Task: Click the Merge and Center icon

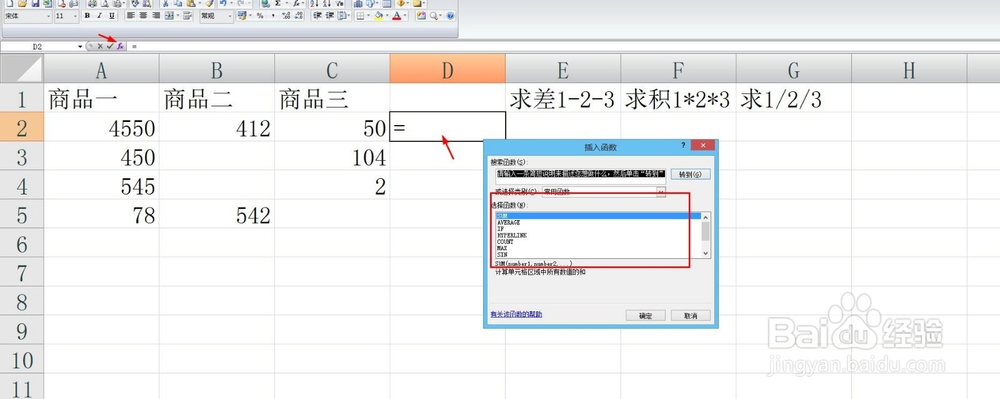Action: coord(169,15)
